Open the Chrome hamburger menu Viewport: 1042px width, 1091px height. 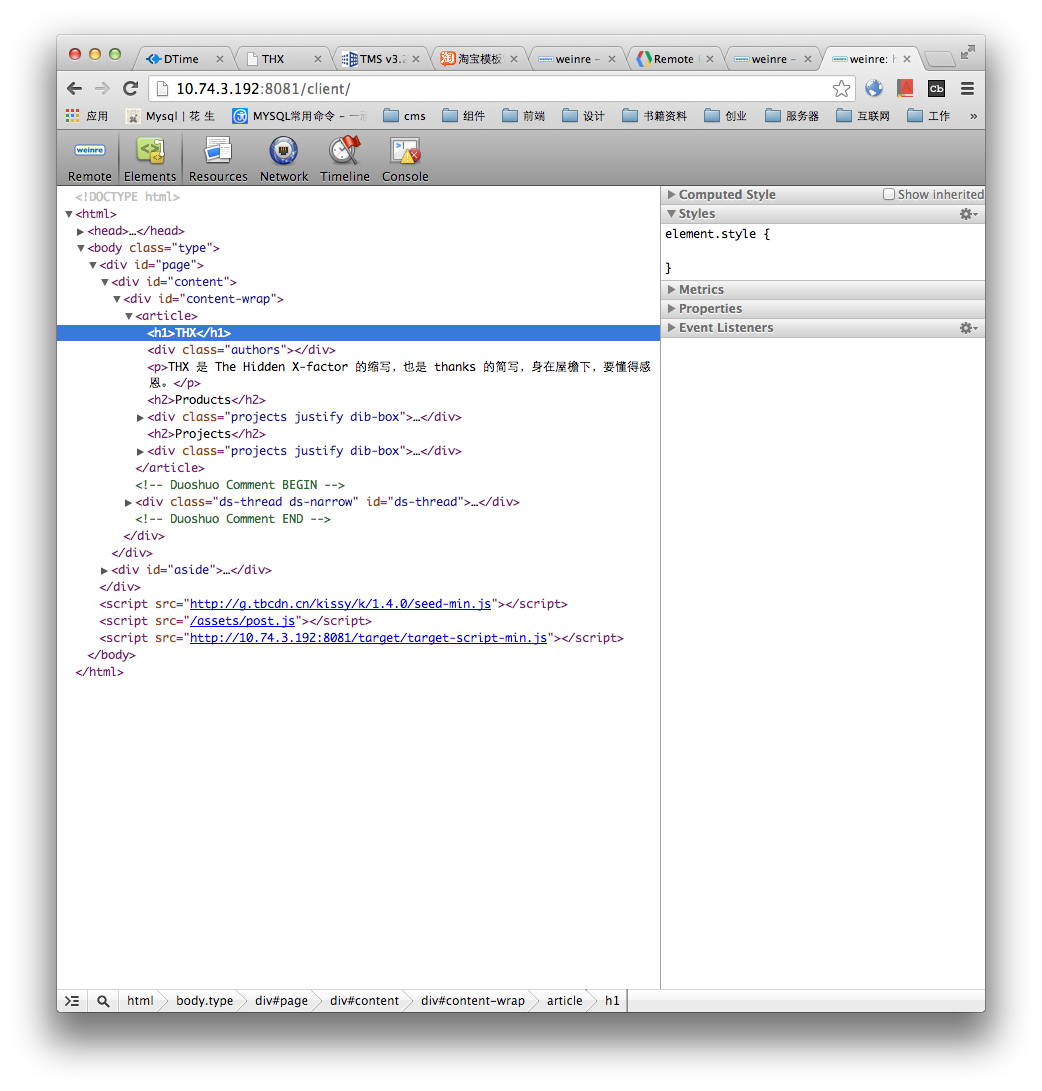point(967,88)
